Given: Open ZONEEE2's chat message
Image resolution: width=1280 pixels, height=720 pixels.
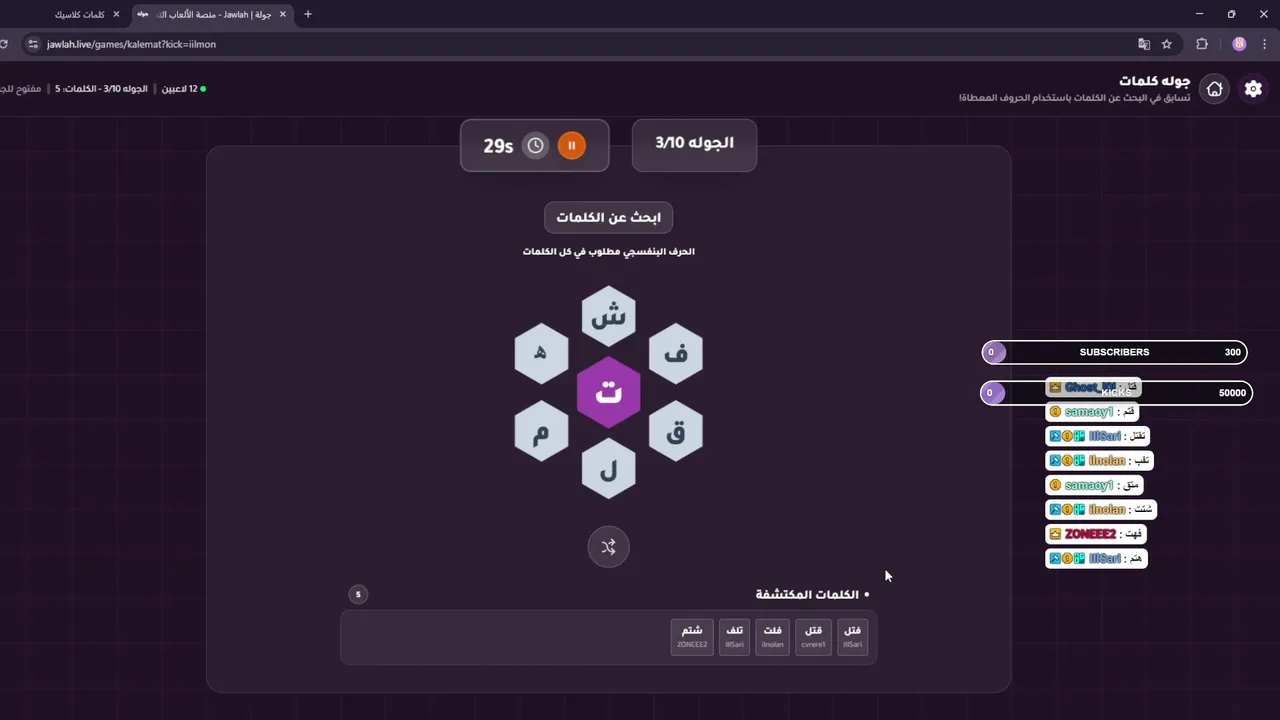Looking at the screenshot, I should [1096, 534].
